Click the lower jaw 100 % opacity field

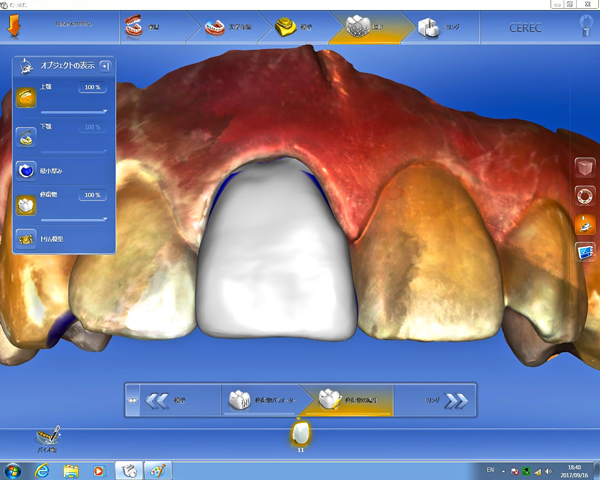(x=93, y=127)
